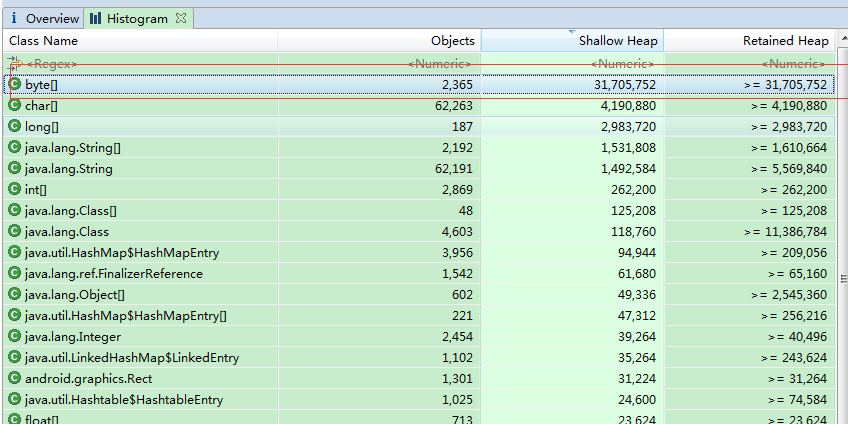Select the Histogram tab

139,18
